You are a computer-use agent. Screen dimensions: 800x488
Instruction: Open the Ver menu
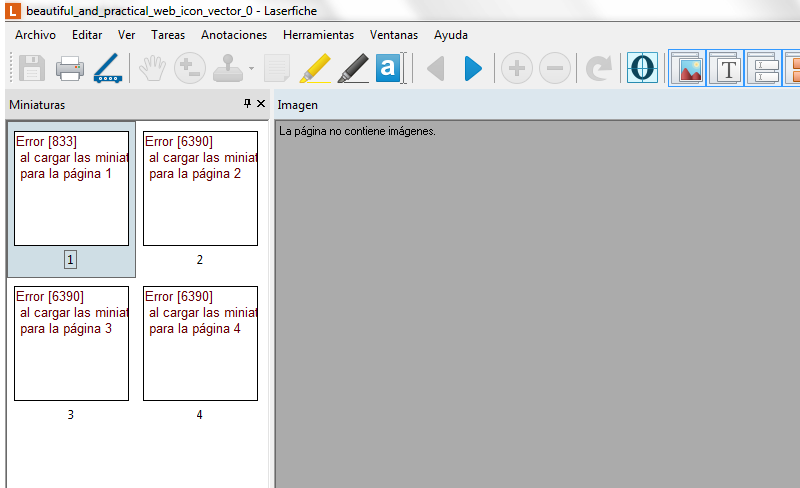[127, 35]
